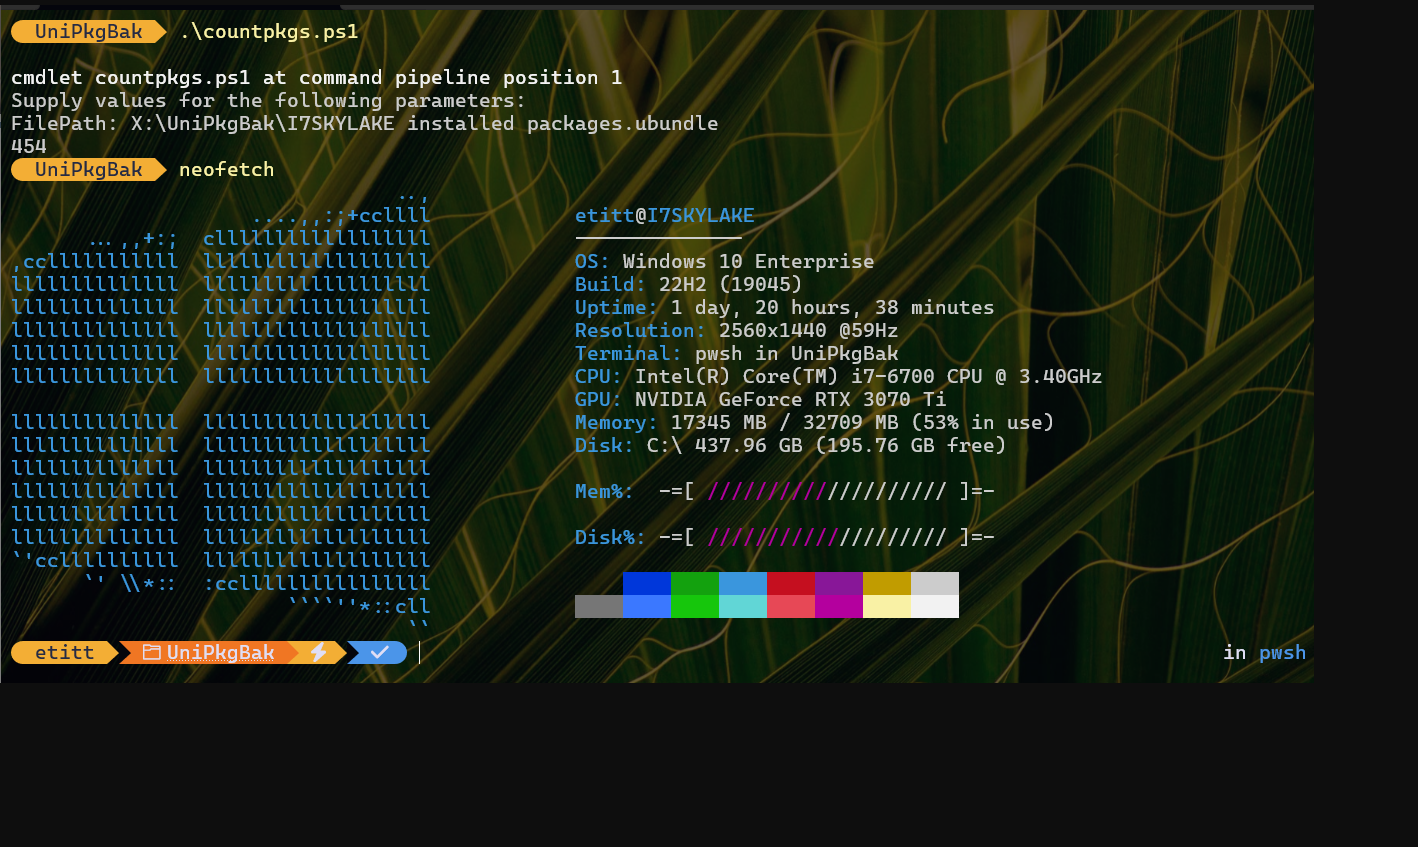This screenshot has width=1418, height=847.
Task: Click the FilePath line with I7SKYLAKE path
Action: (365, 124)
